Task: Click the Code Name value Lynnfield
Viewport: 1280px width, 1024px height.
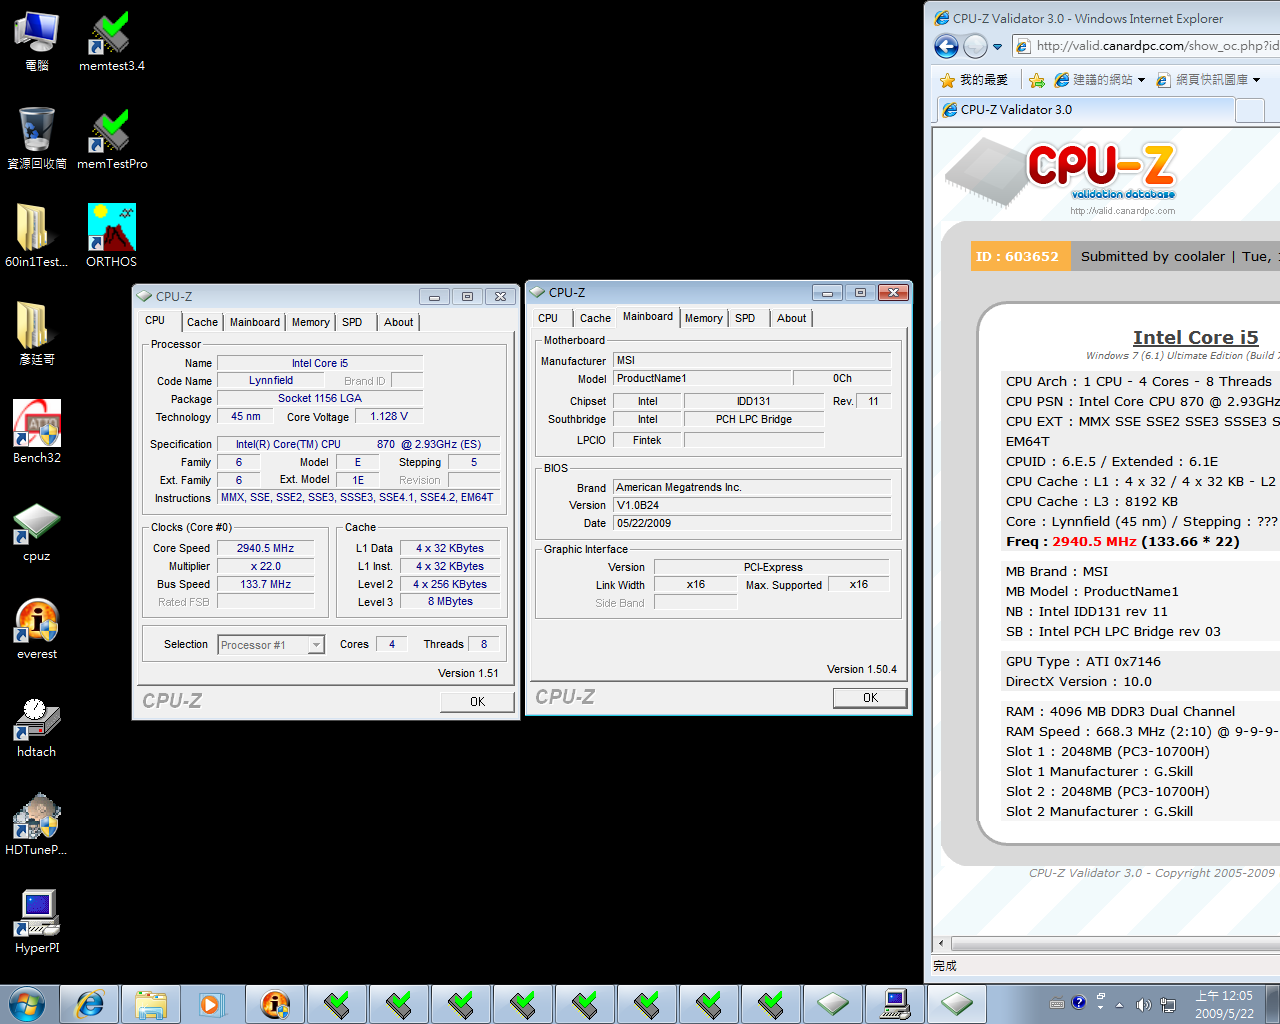Action: pyautogui.click(x=271, y=380)
